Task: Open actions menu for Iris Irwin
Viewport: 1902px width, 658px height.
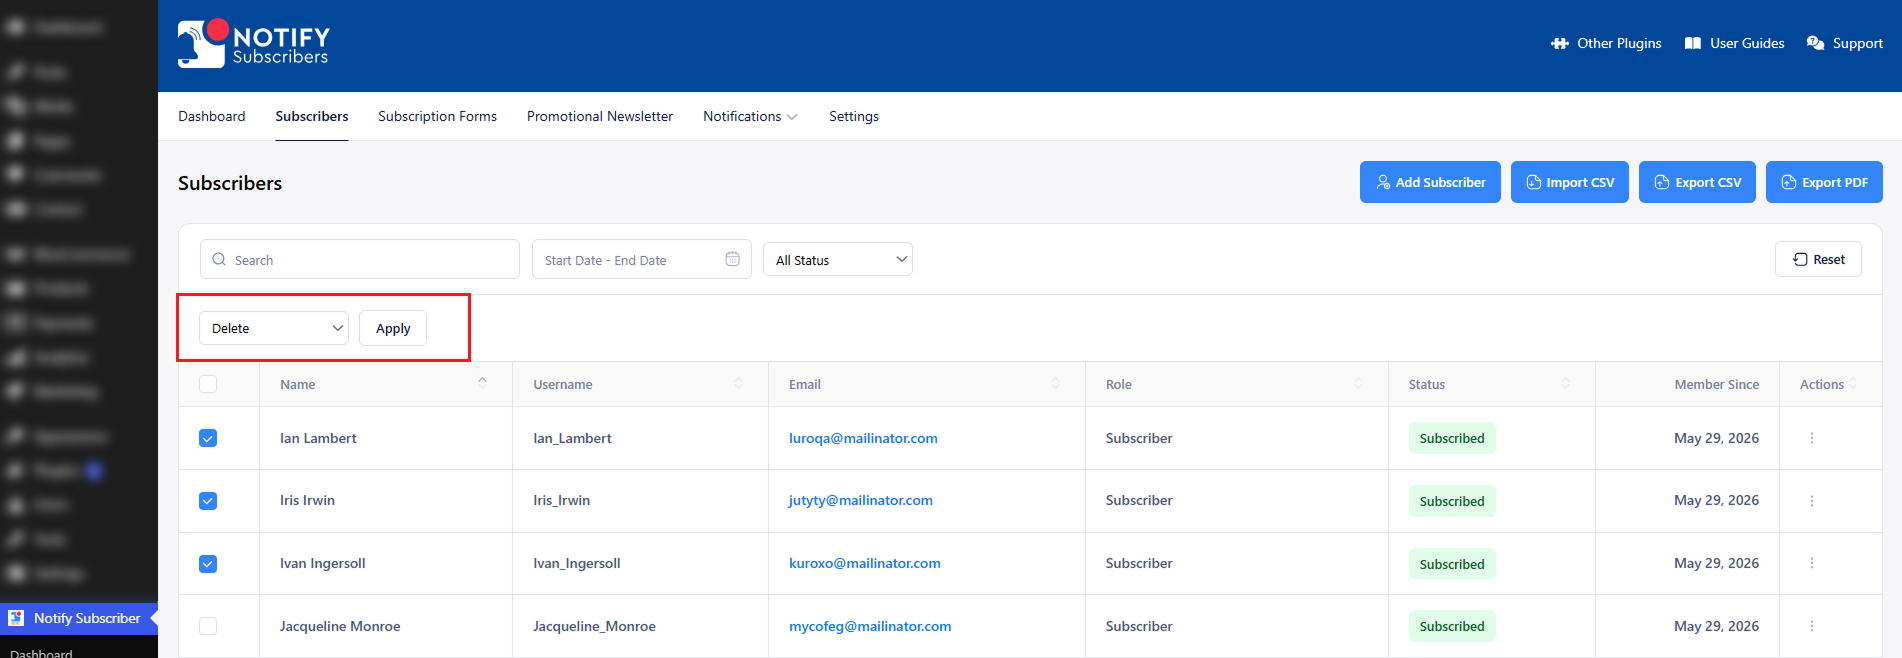Action: click(1812, 501)
